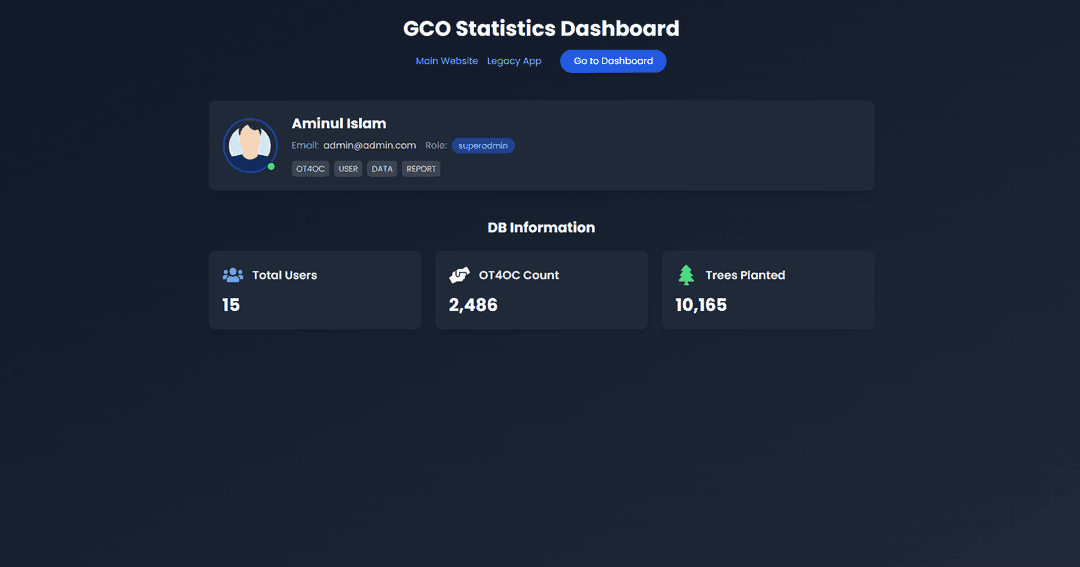The width and height of the screenshot is (1080, 567).
Task: Click the Total Users people icon
Action: (x=233, y=275)
